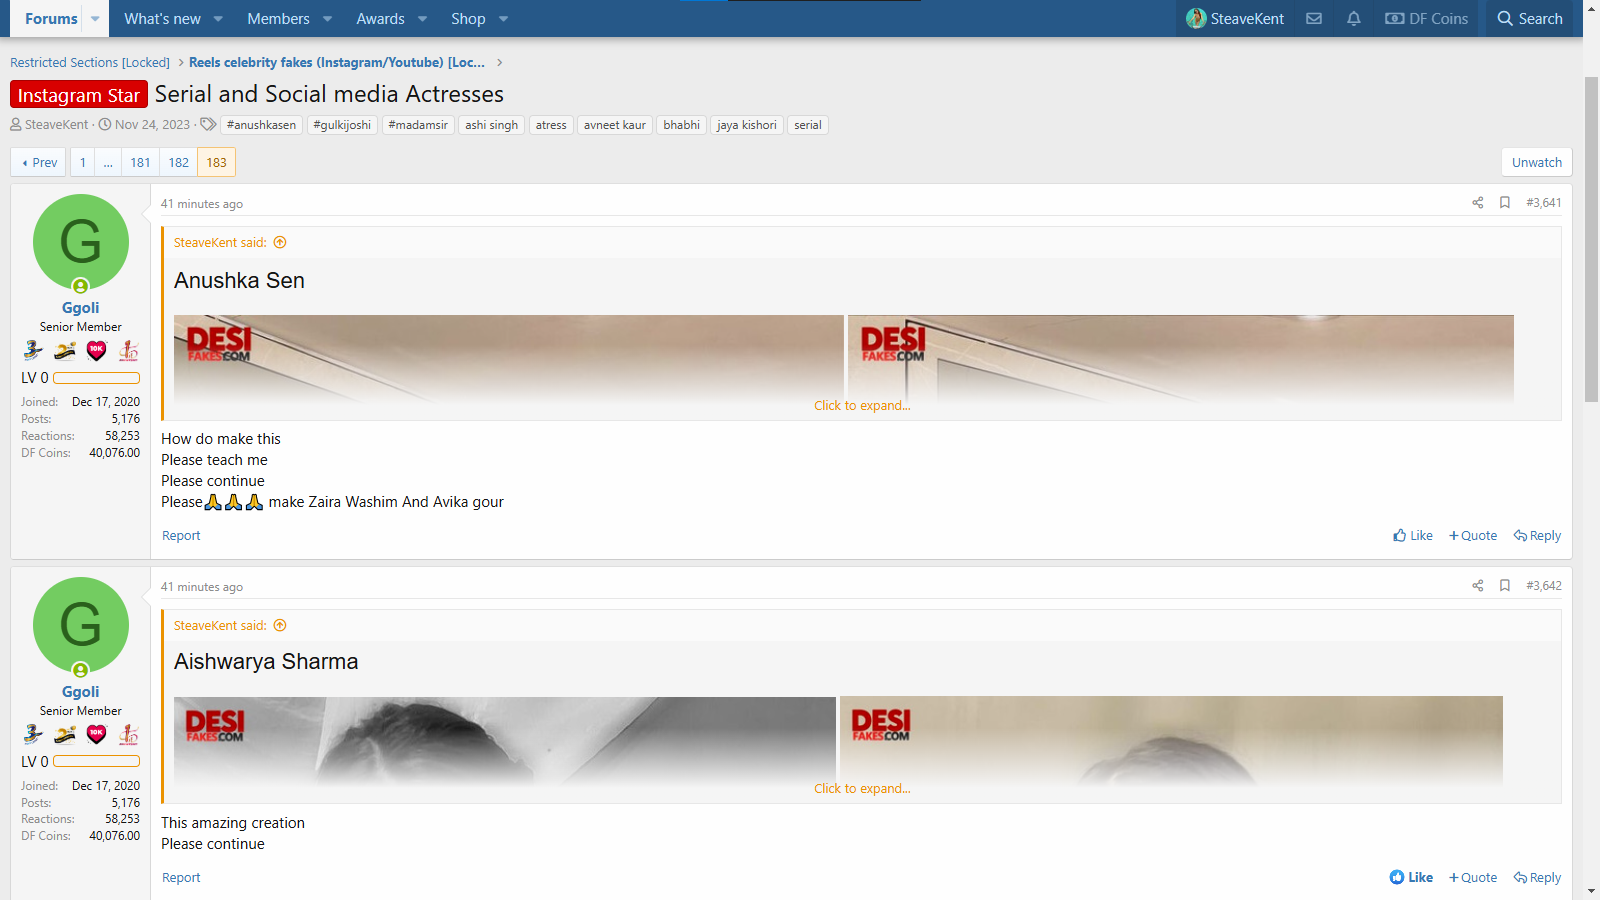Toggle the Like on post #3,642
Screen dimensions: 1600x900
point(1411,878)
